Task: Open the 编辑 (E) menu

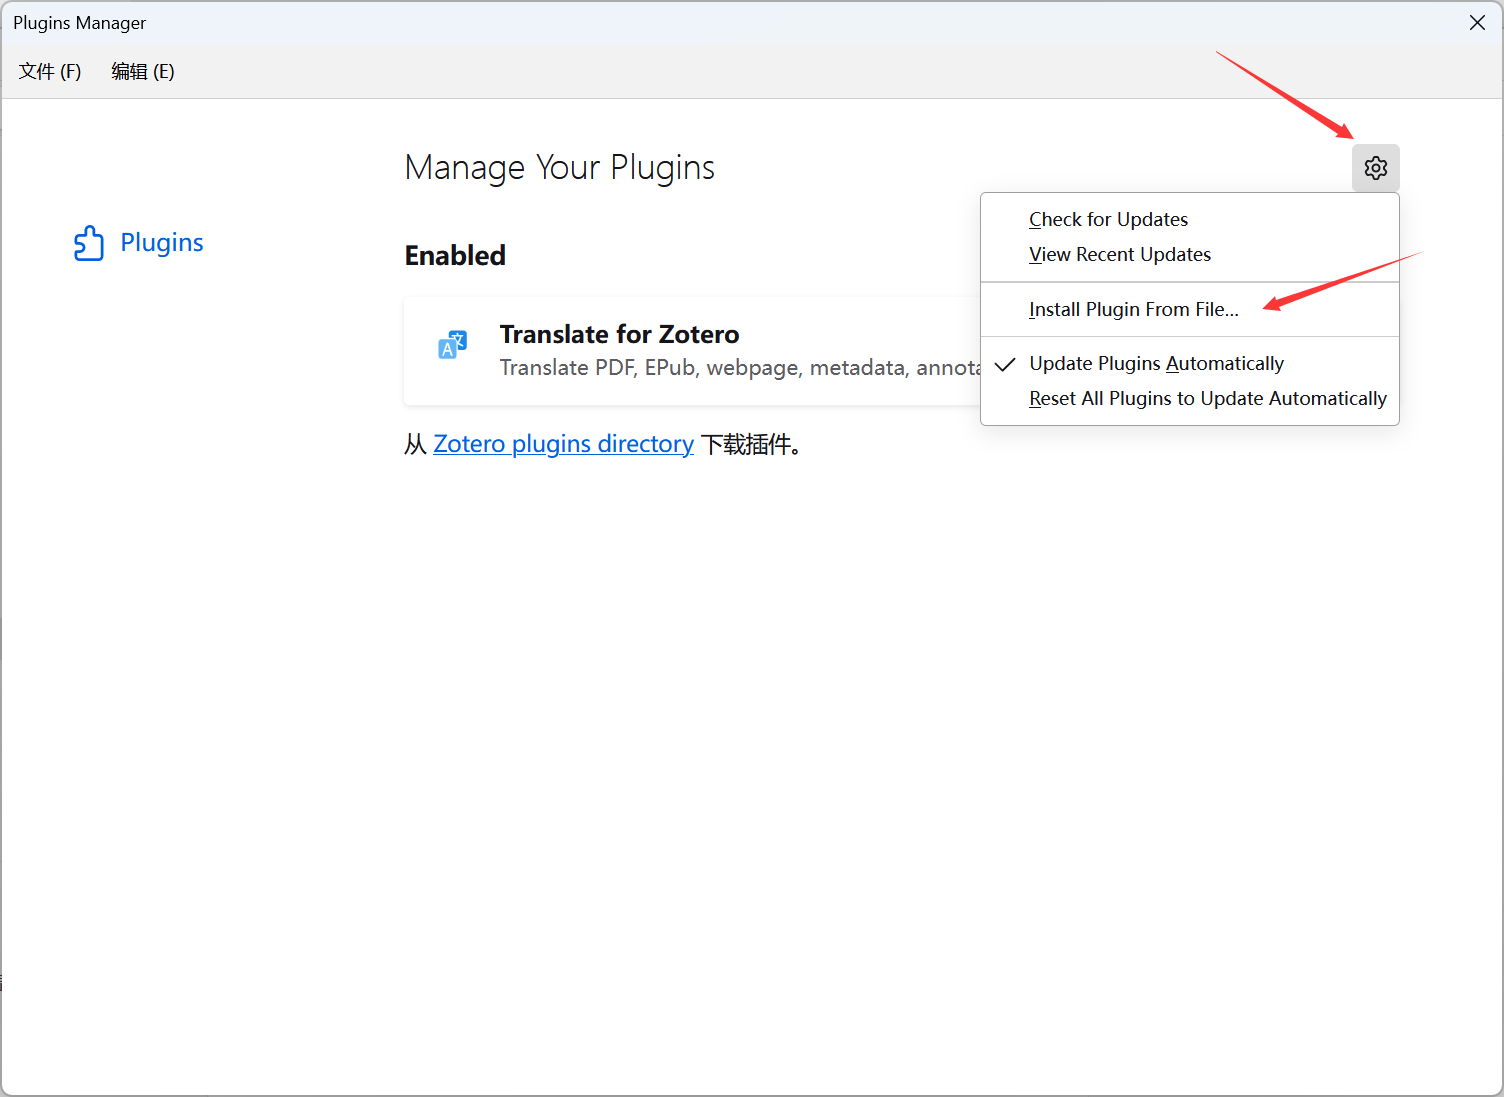Action: coord(143,71)
